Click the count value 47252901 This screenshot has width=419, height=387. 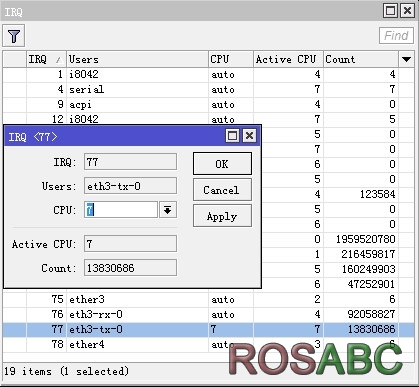point(371,284)
